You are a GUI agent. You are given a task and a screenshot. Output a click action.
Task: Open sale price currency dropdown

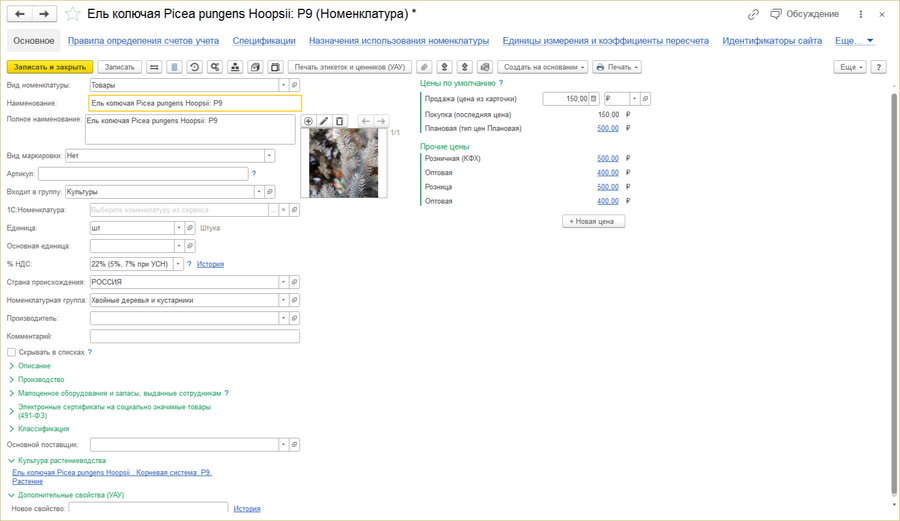(x=634, y=99)
